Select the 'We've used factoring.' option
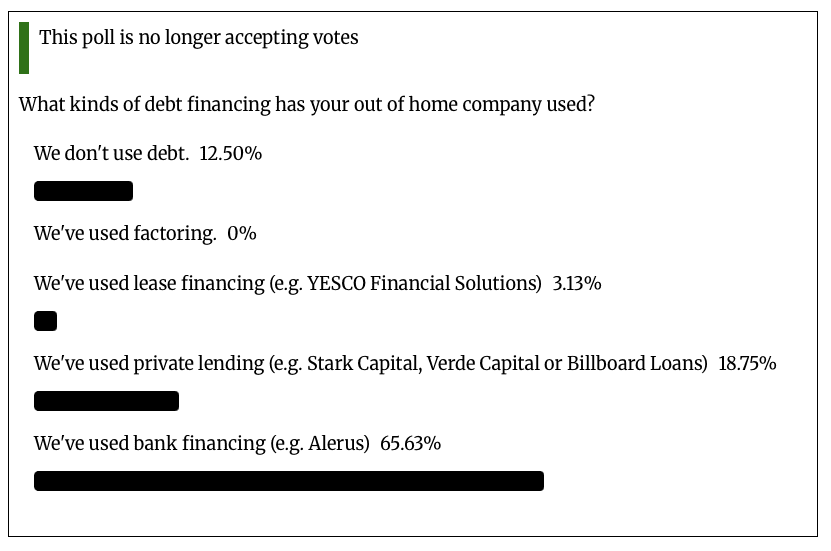 pyautogui.click(x=125, y=234)
